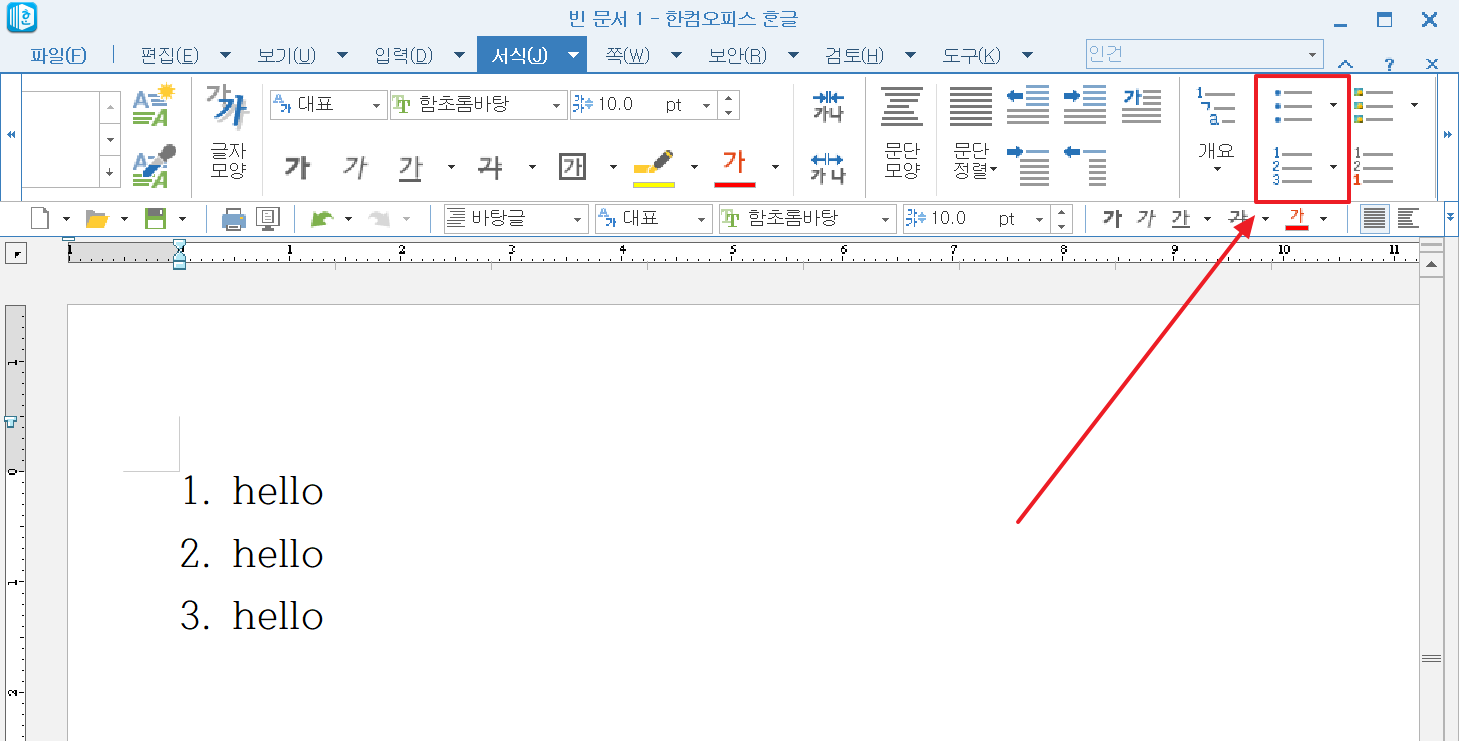Open help with the question mark icon
This screenshot has width=1459, height=741.
(1389, 65)
